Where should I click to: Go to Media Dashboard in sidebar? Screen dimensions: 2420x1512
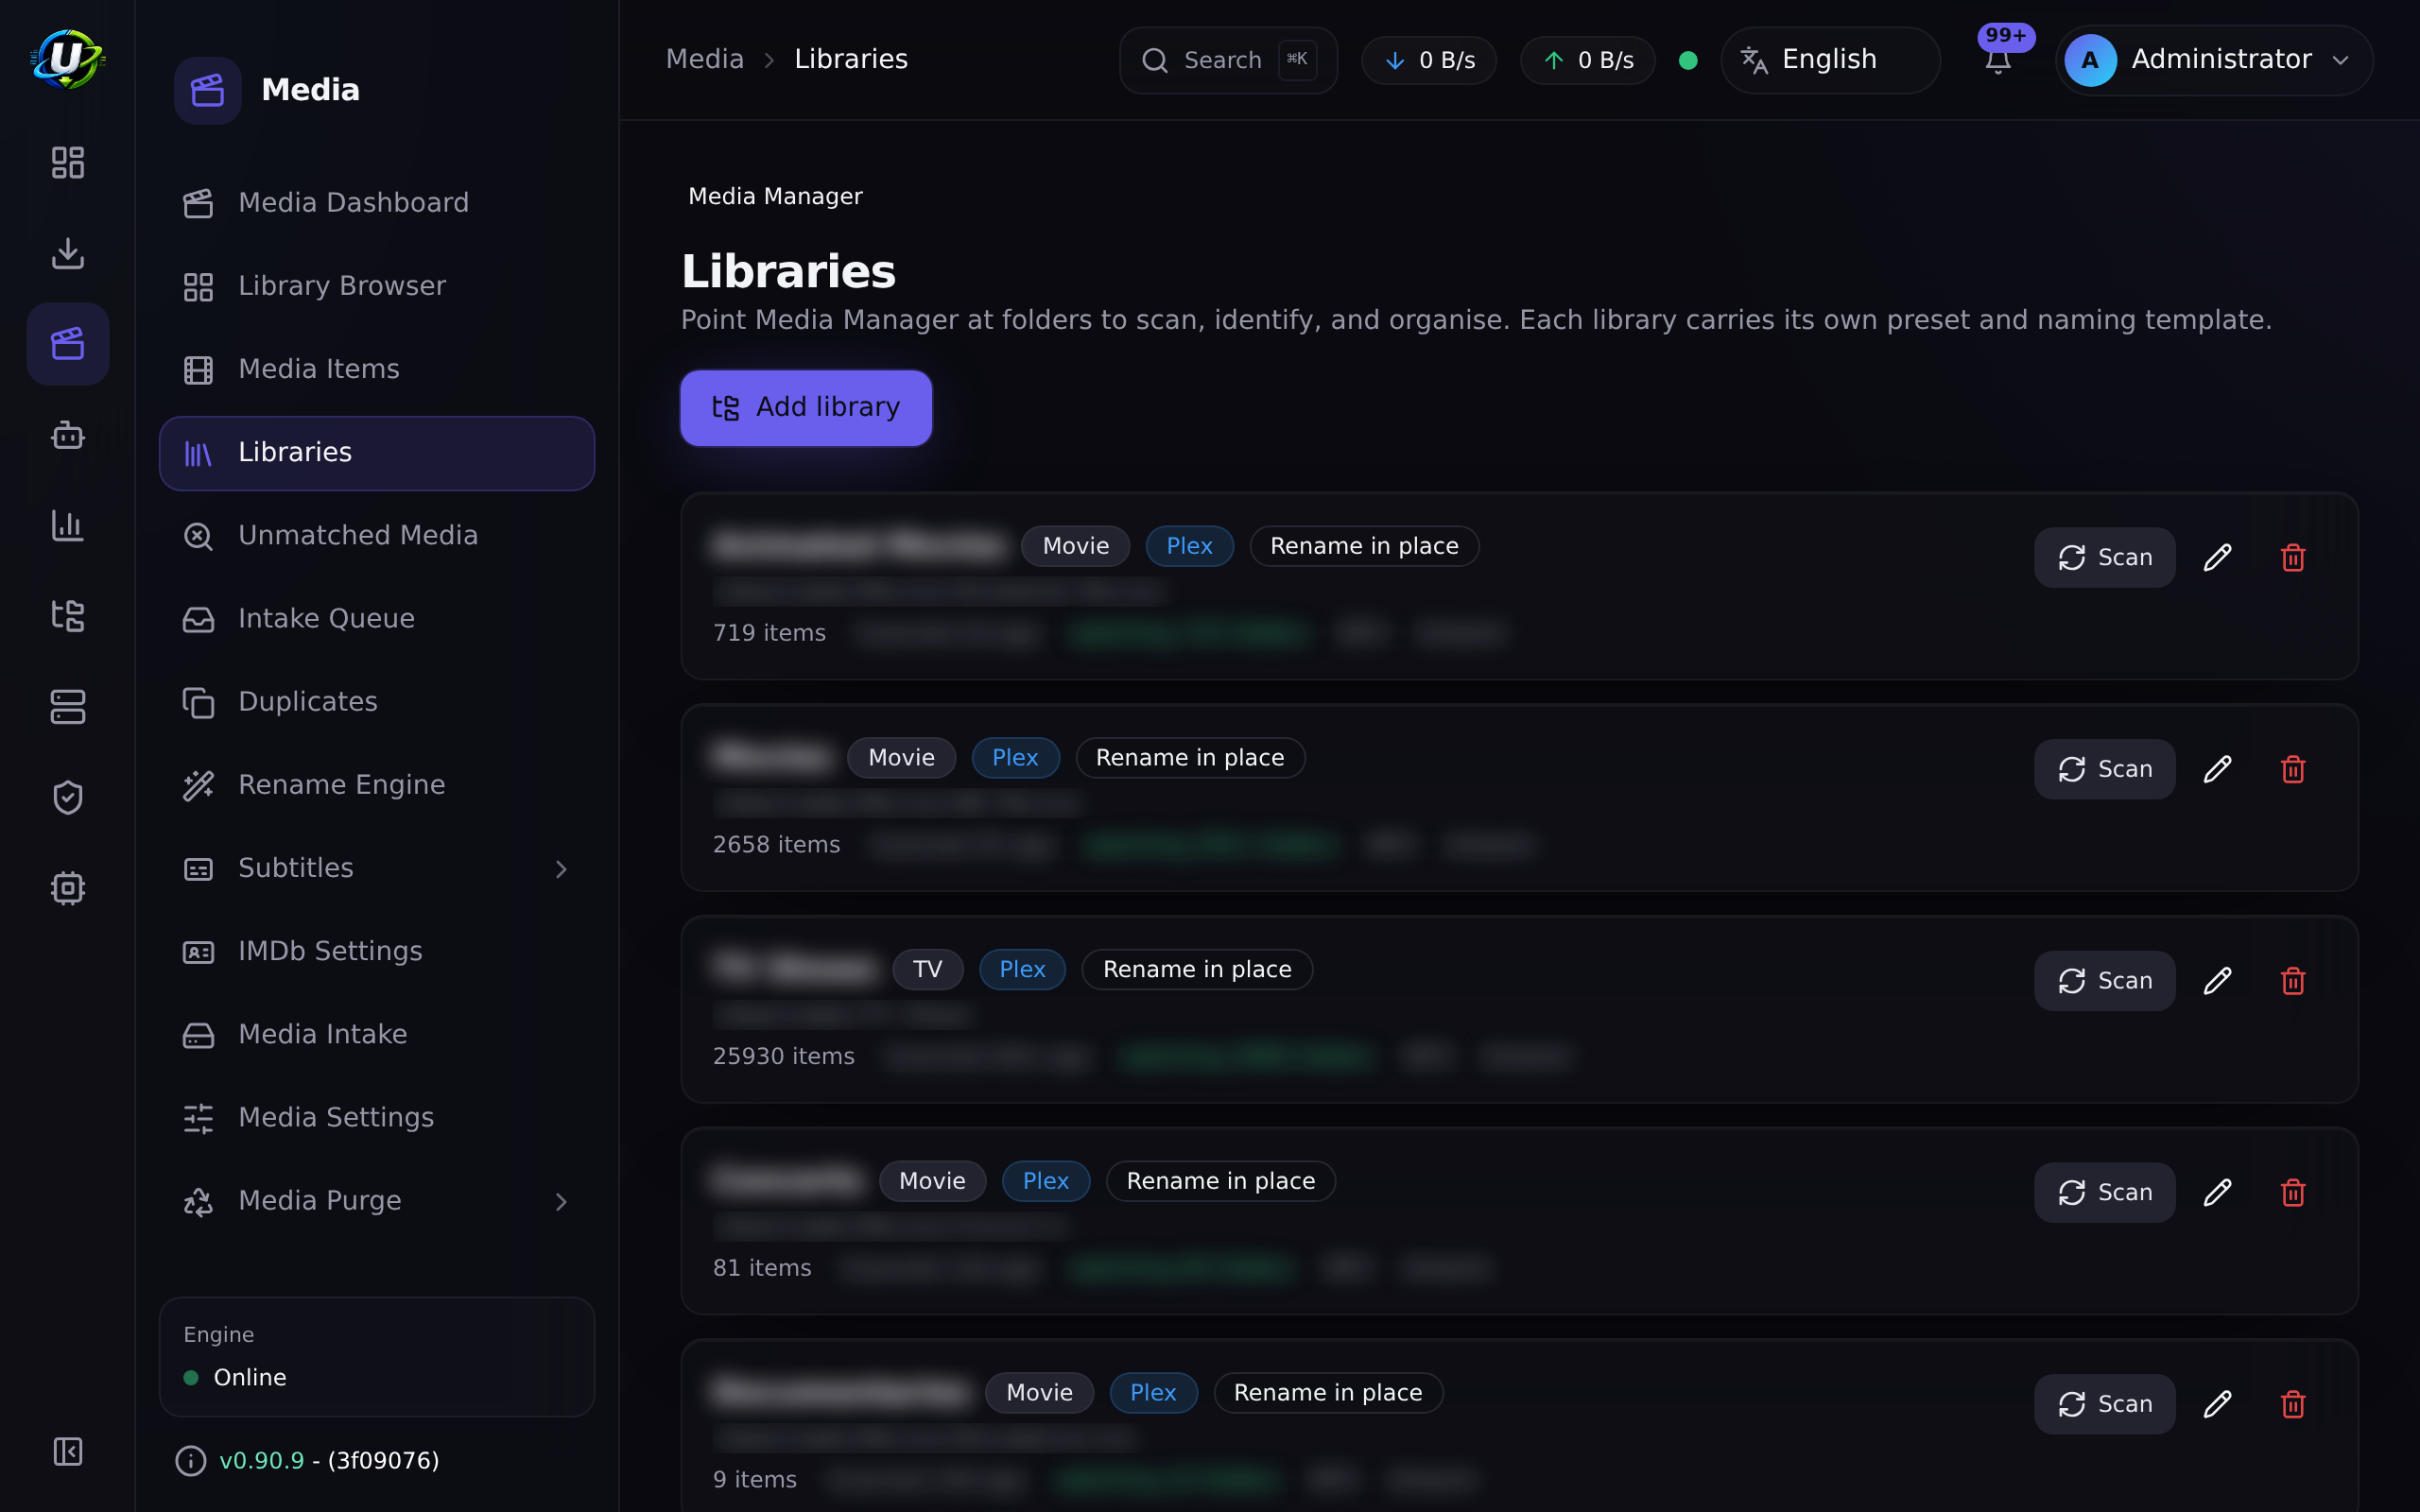(x=377, y=203)
